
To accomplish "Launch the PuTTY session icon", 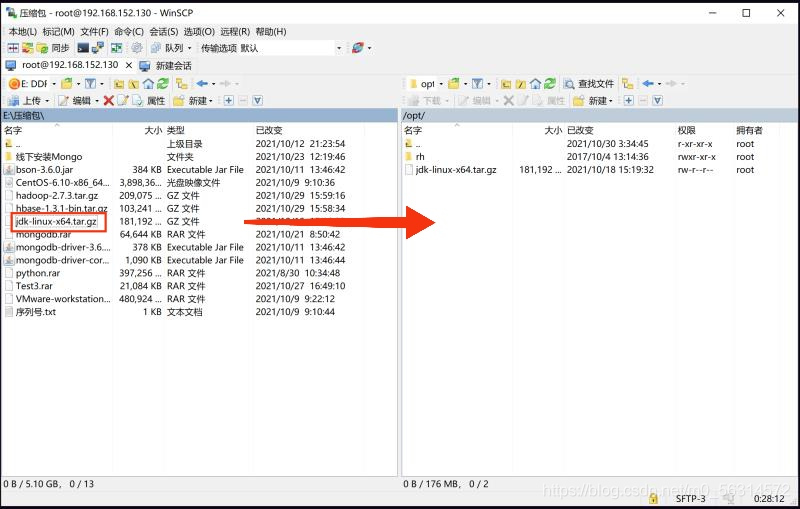I will (x=98, y=48).
